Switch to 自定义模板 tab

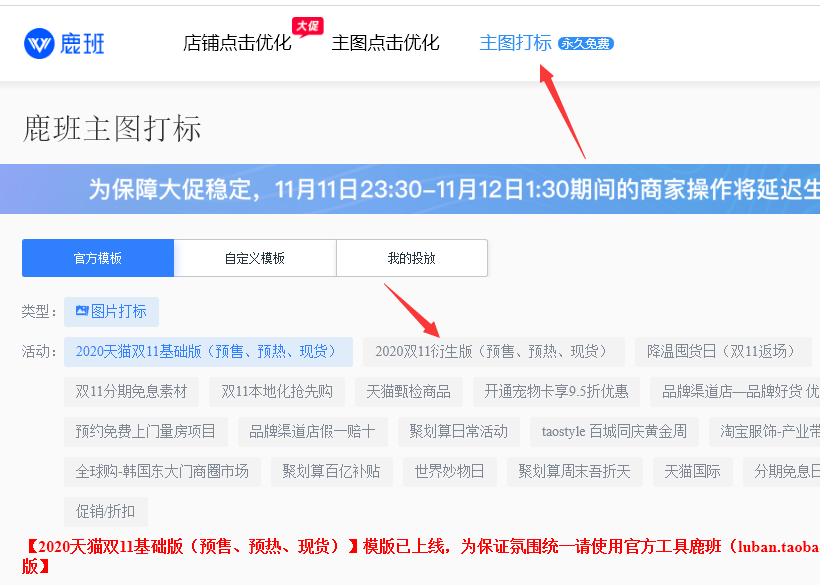(x=255, y=258)
